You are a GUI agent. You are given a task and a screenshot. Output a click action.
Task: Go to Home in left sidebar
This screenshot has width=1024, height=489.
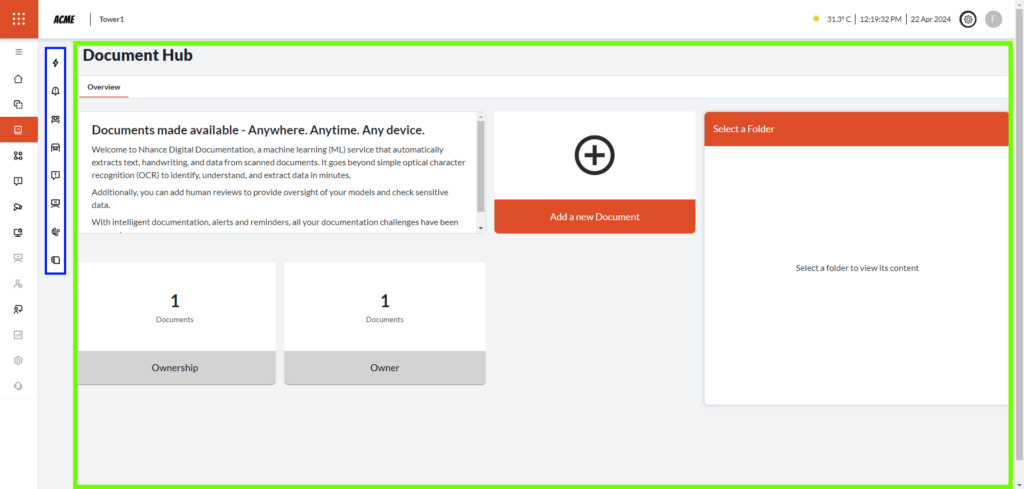tap(18, 79)
